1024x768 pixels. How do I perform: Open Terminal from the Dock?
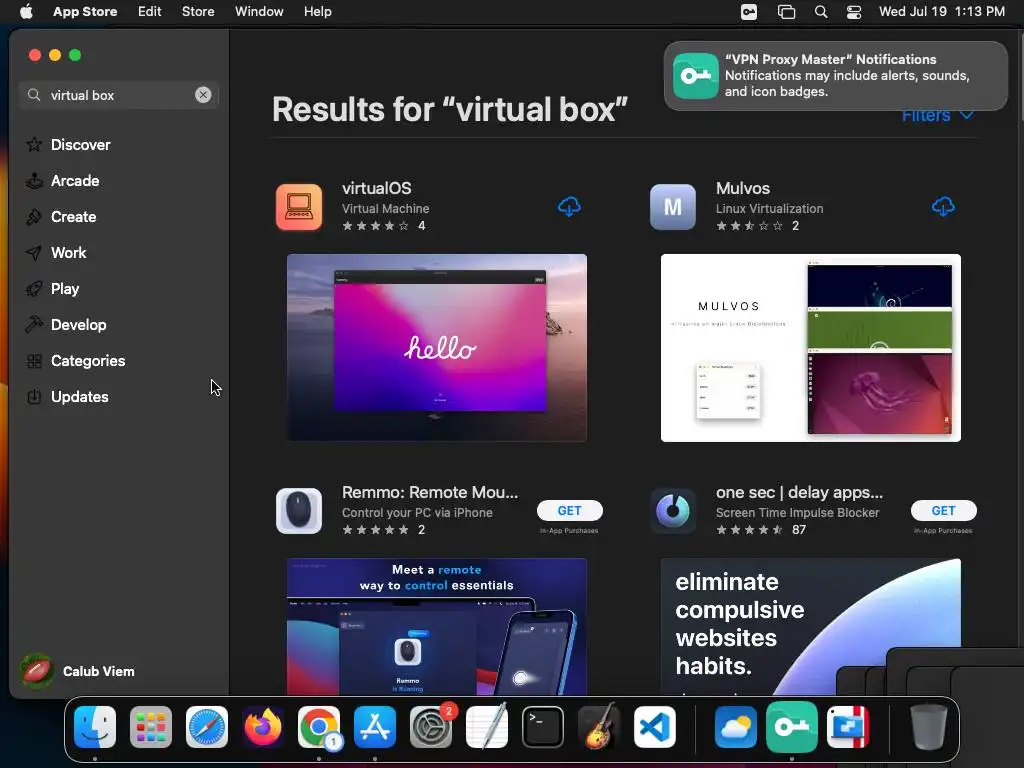pyautogui.click(x=543, y=727)
